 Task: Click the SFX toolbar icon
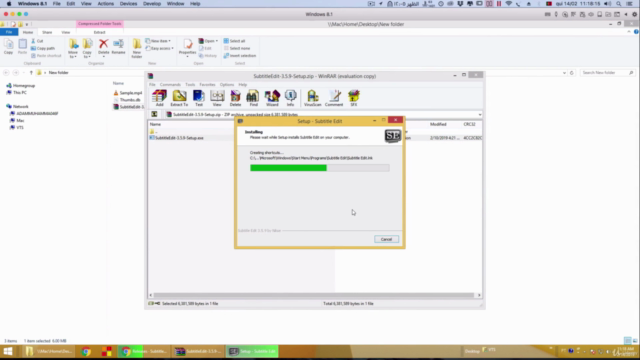pos(354,98)
